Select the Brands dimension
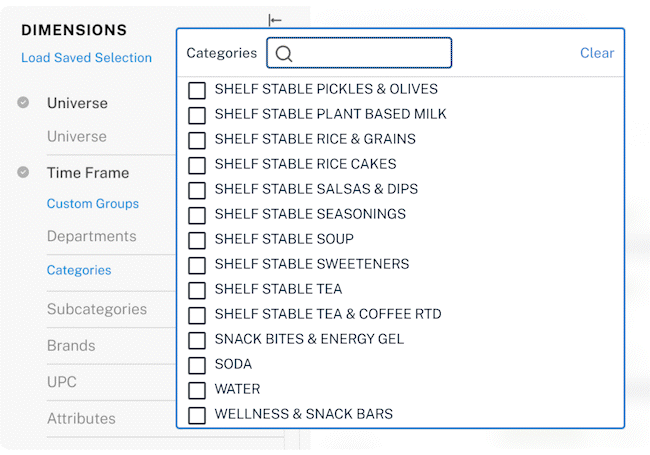The image size is (650, 455). click(71, 346)
